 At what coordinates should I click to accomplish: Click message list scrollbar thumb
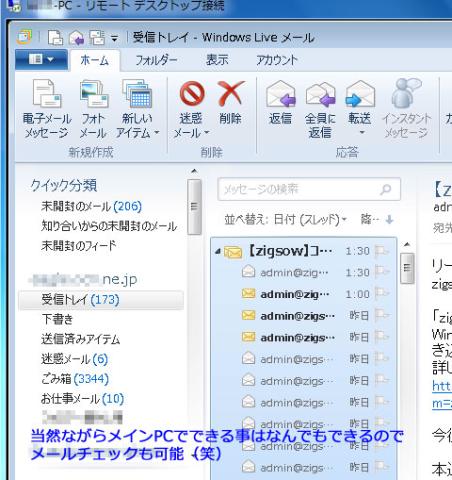pos(407,268)
